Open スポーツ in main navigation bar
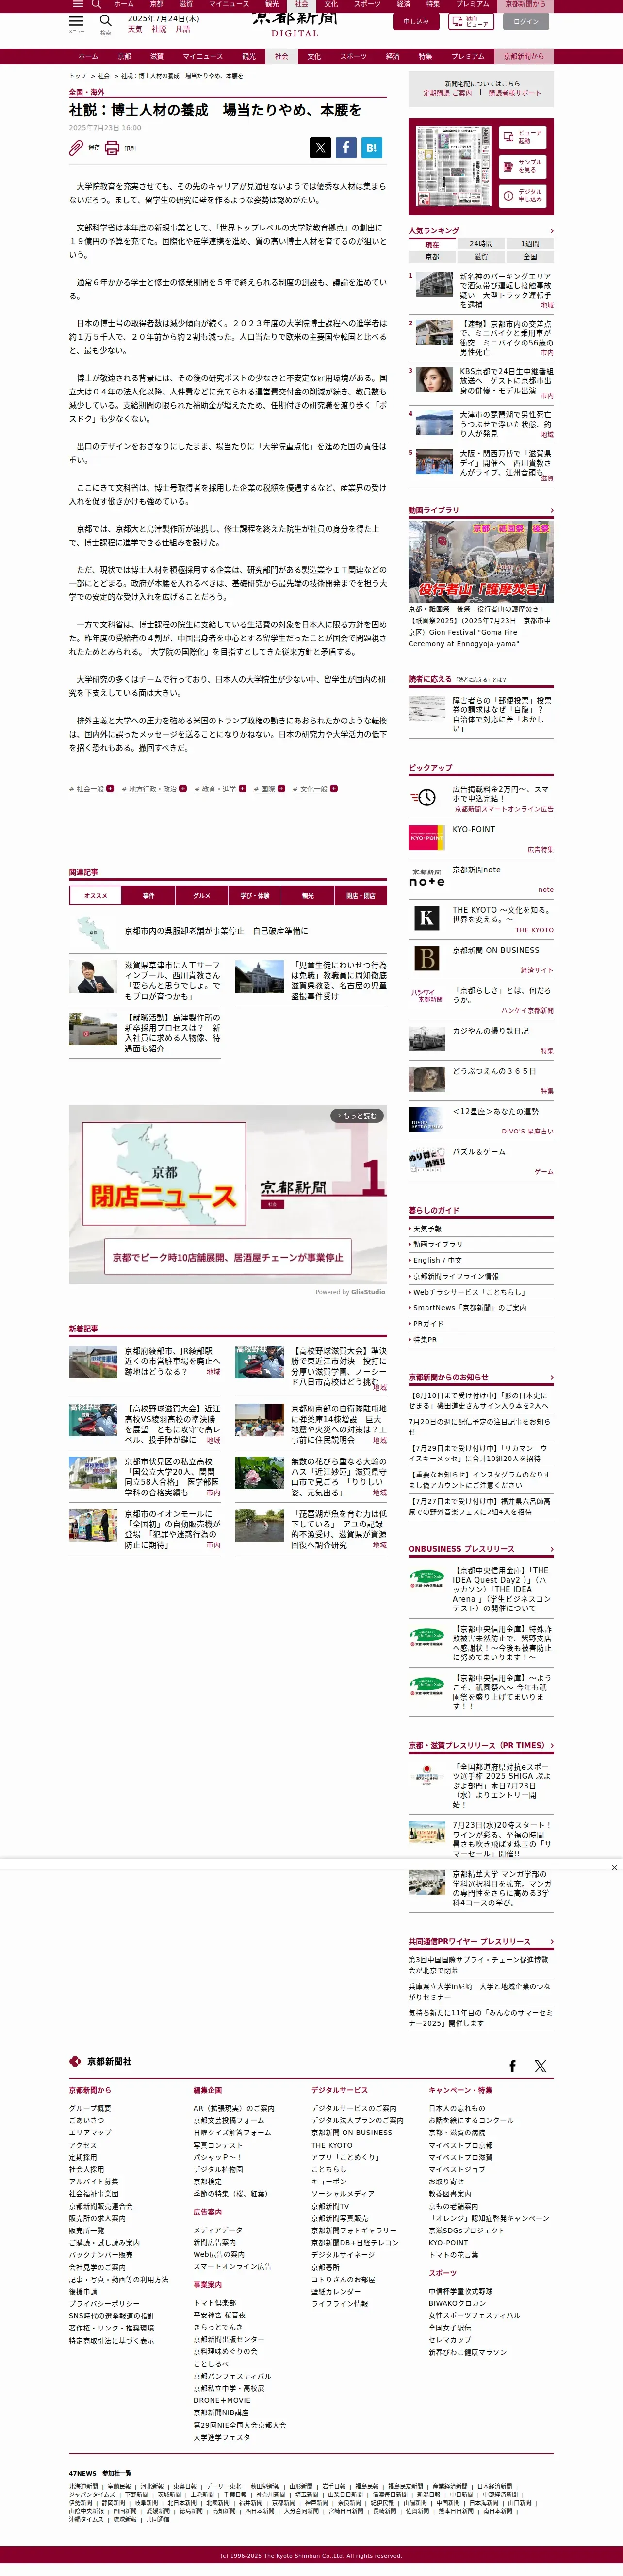This screenshot has width=623, height=2576. pos(353,56)
